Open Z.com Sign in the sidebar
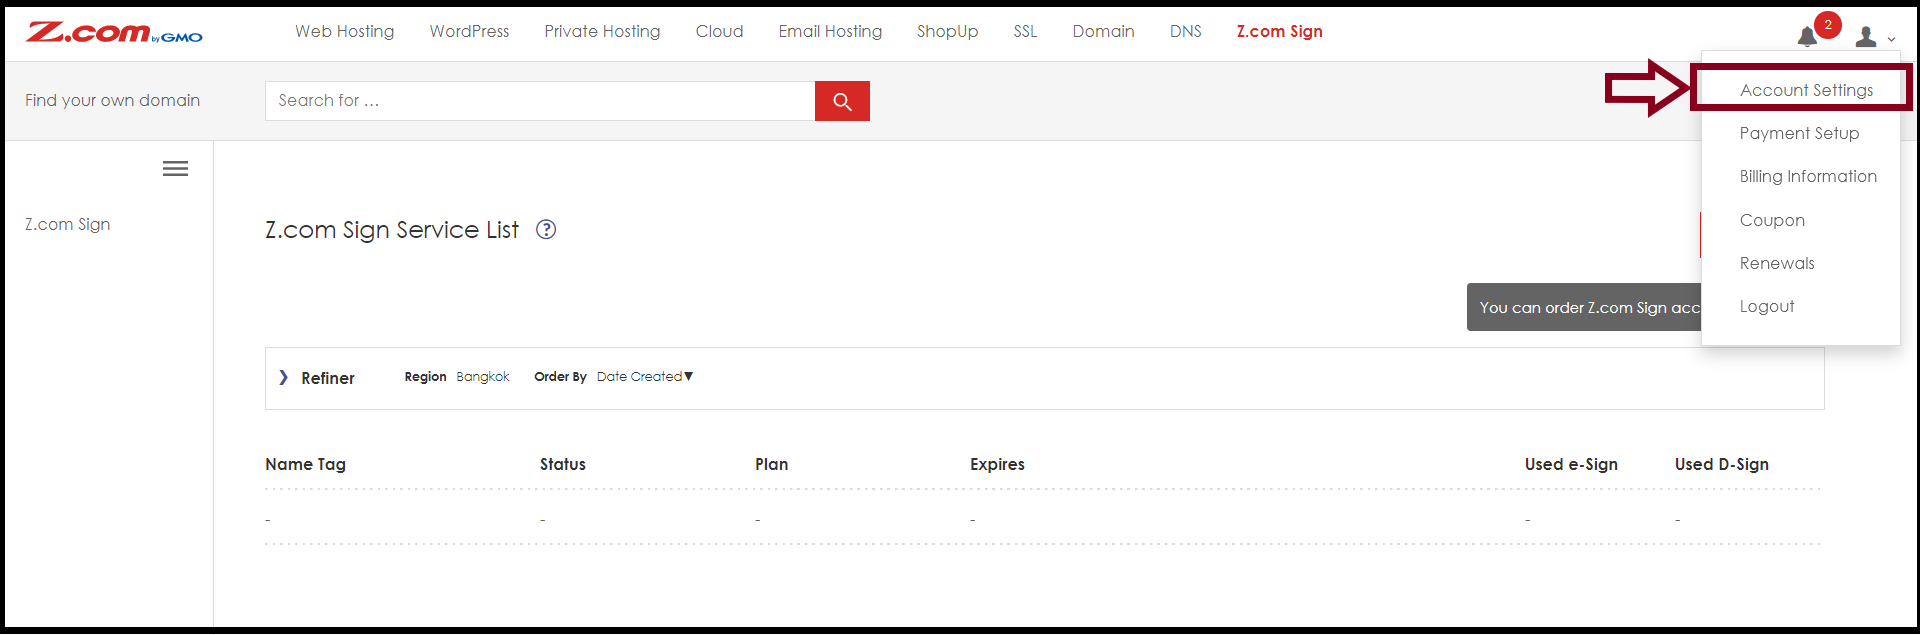The height and width of the screenshot is (635, 1920). coord(68,224)
